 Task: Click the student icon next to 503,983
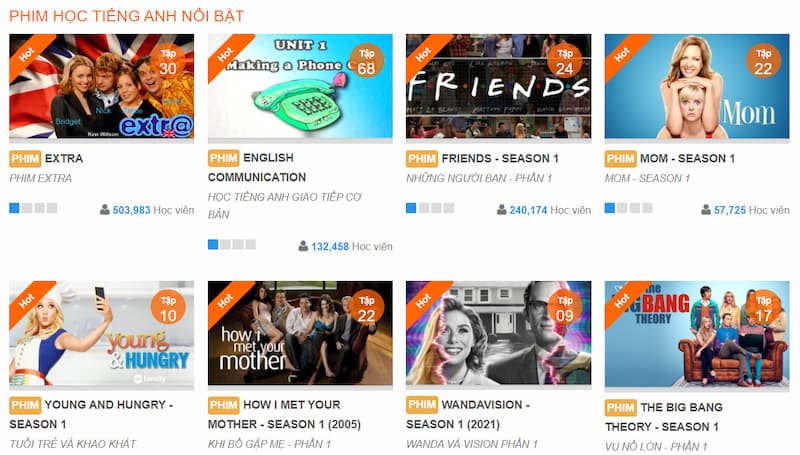(105, 210)
